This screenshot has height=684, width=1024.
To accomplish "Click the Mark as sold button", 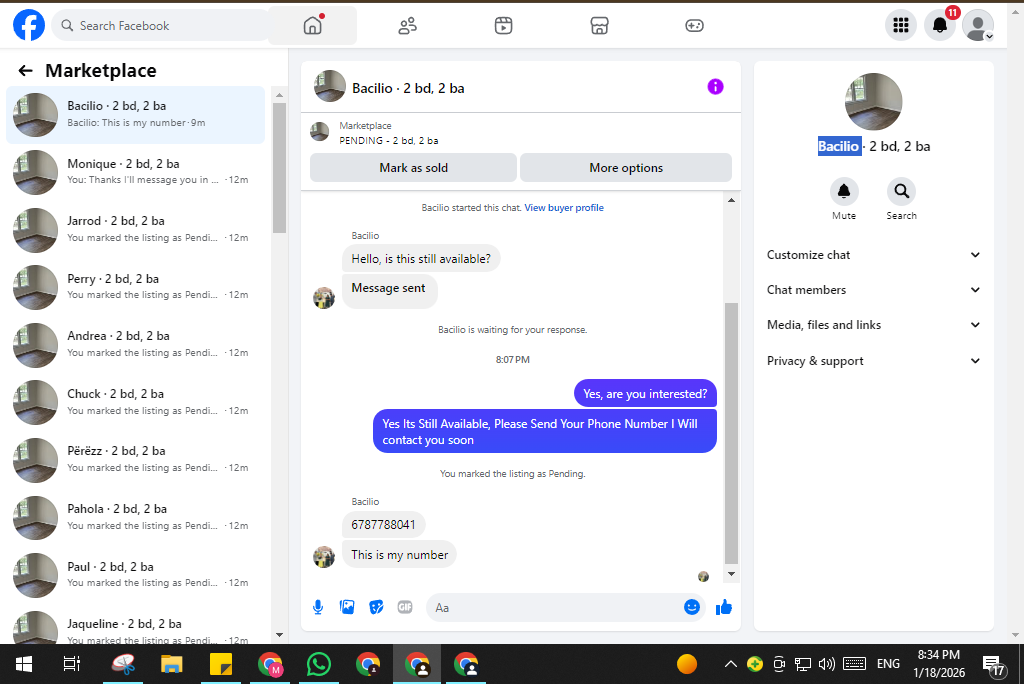I will coord(413,168).
